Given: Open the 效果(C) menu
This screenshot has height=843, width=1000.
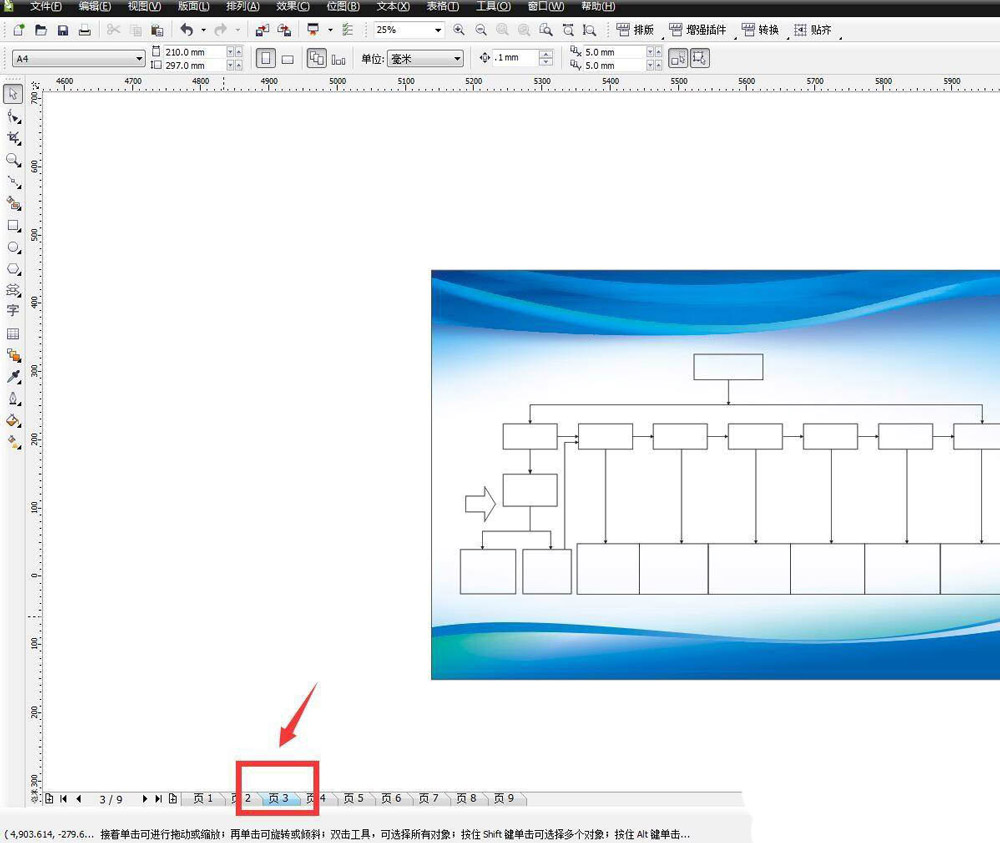Looking at the screenshot, I should click(293, 6).
